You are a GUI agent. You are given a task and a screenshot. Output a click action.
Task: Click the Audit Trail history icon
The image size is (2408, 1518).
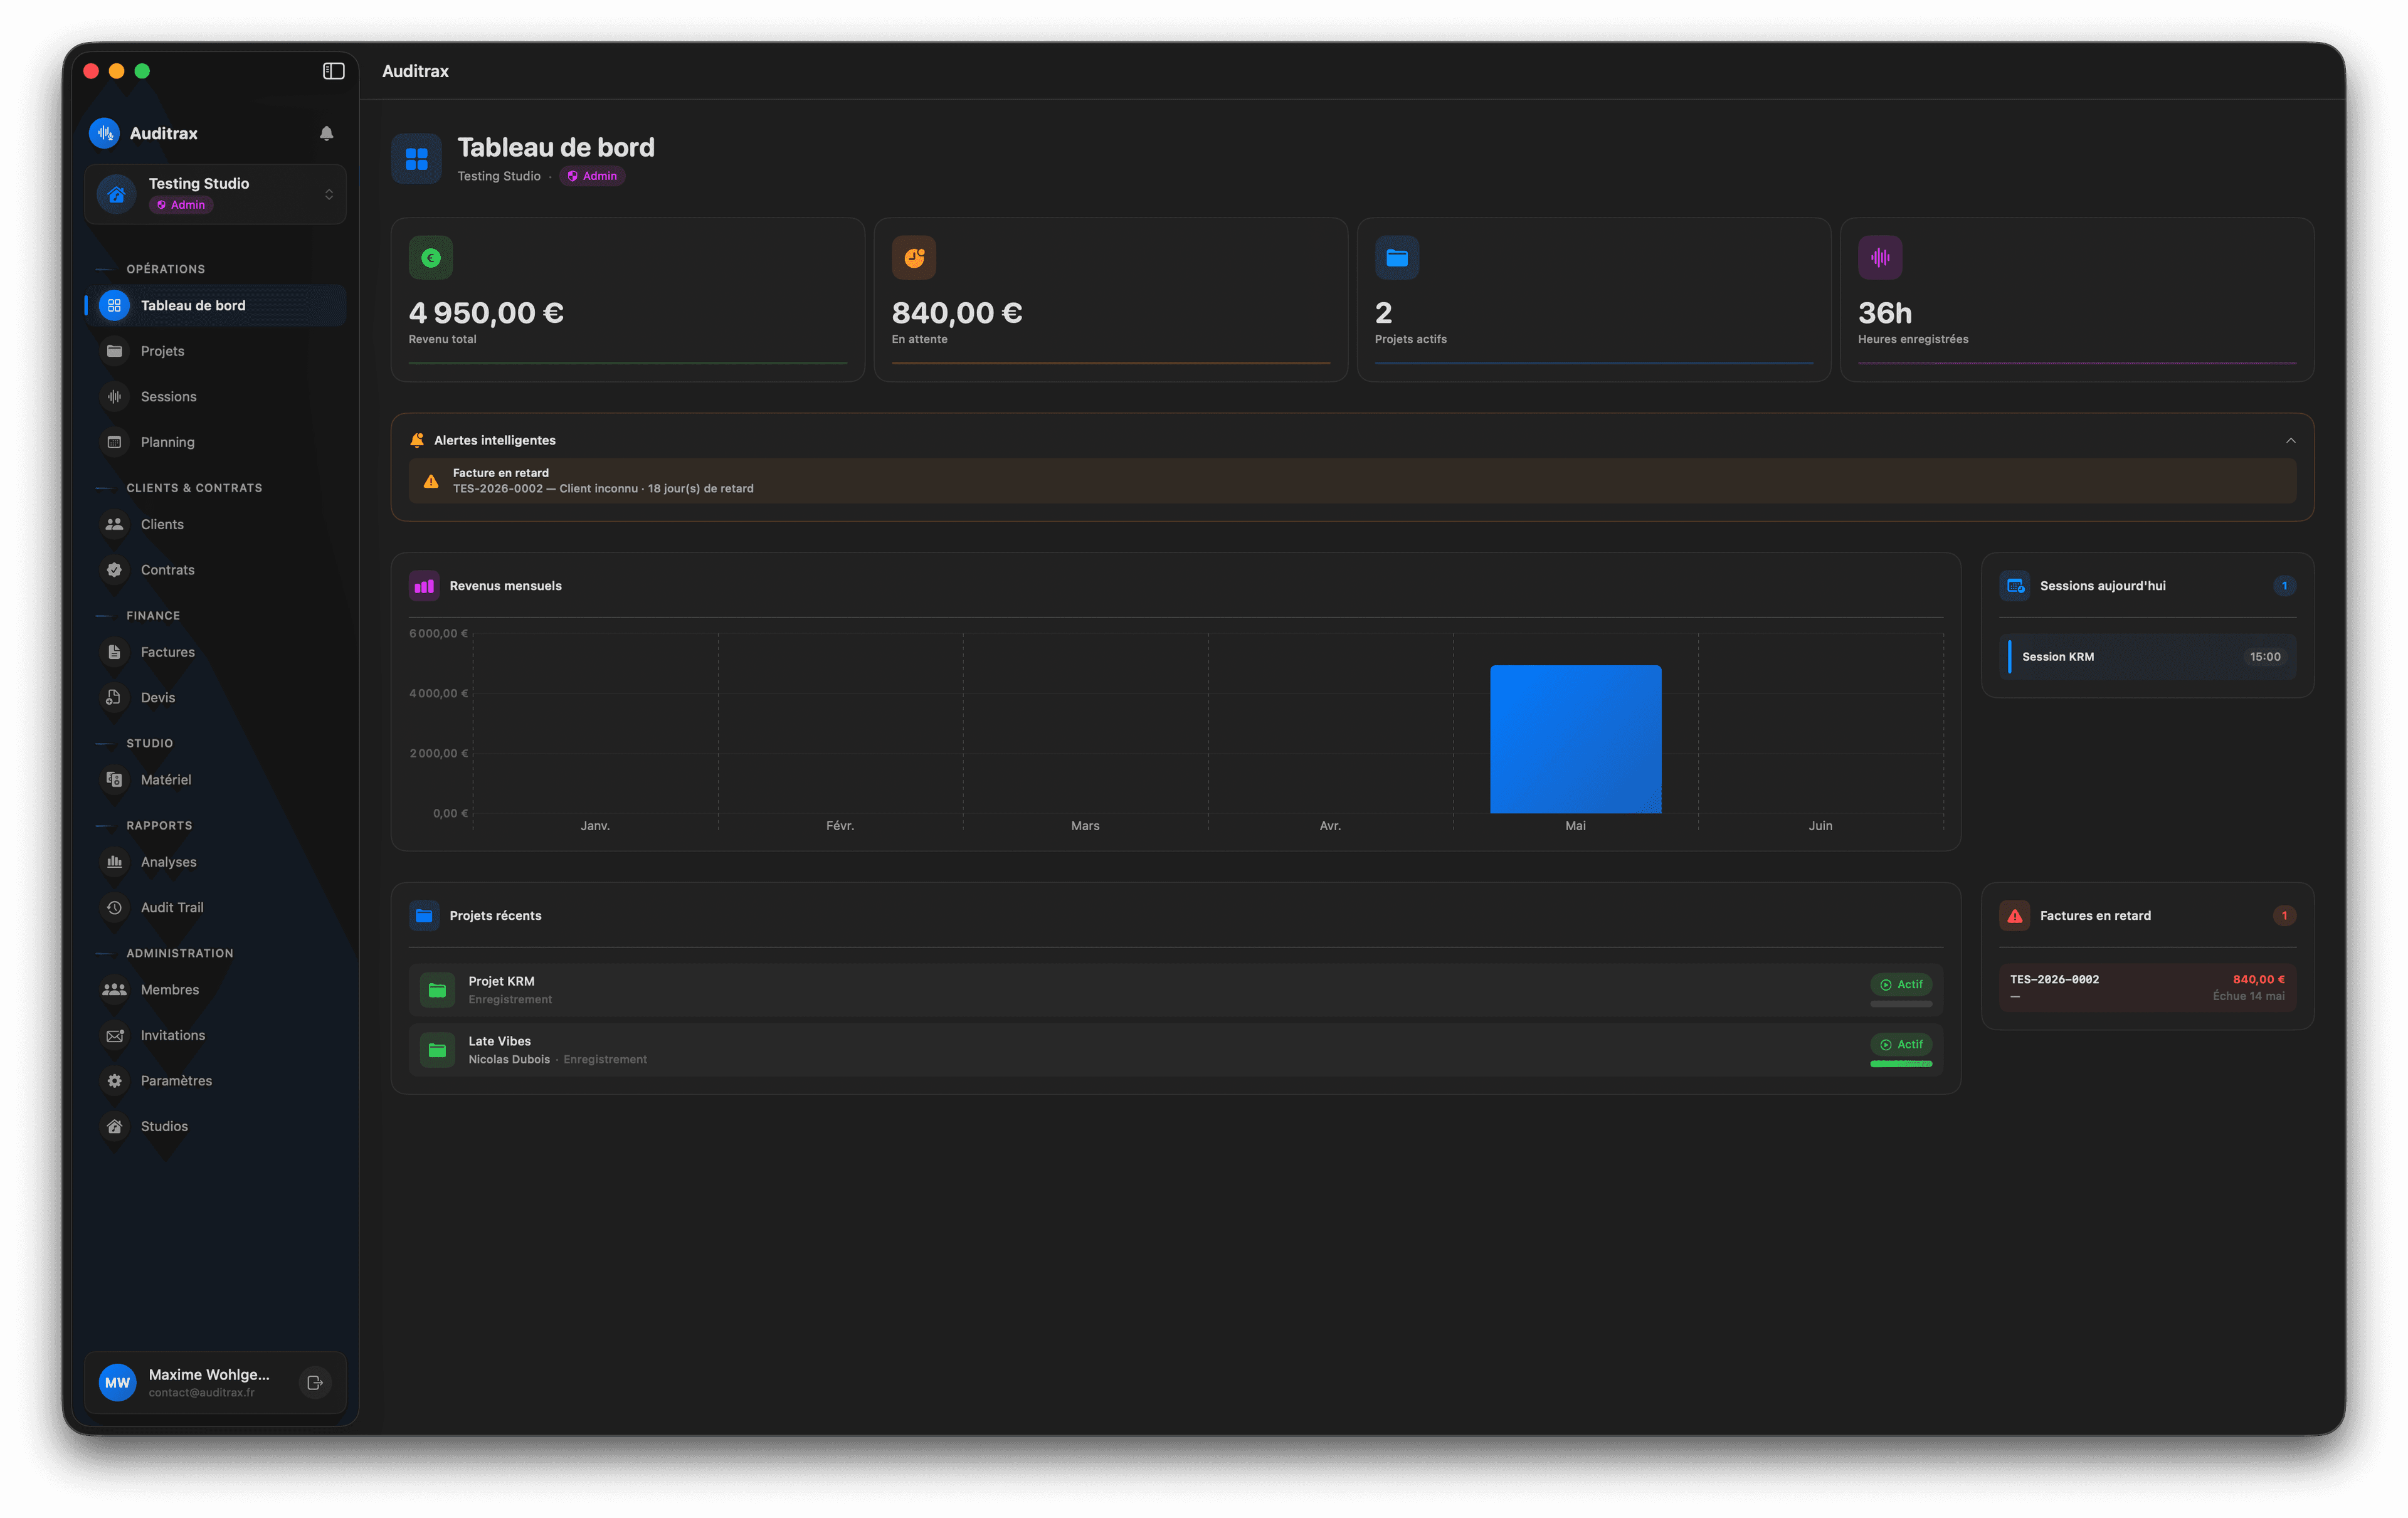114,907
